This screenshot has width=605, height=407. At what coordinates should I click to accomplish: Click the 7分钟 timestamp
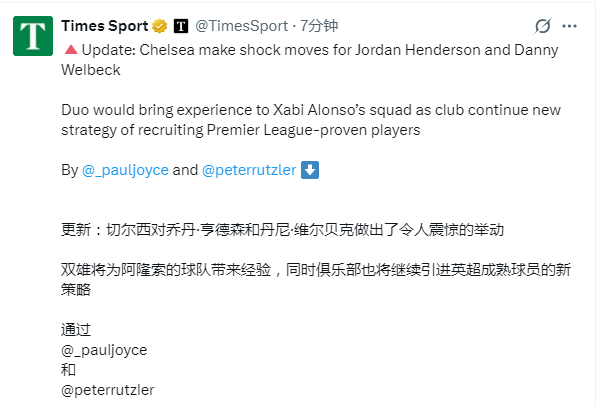tap(319, 26)
